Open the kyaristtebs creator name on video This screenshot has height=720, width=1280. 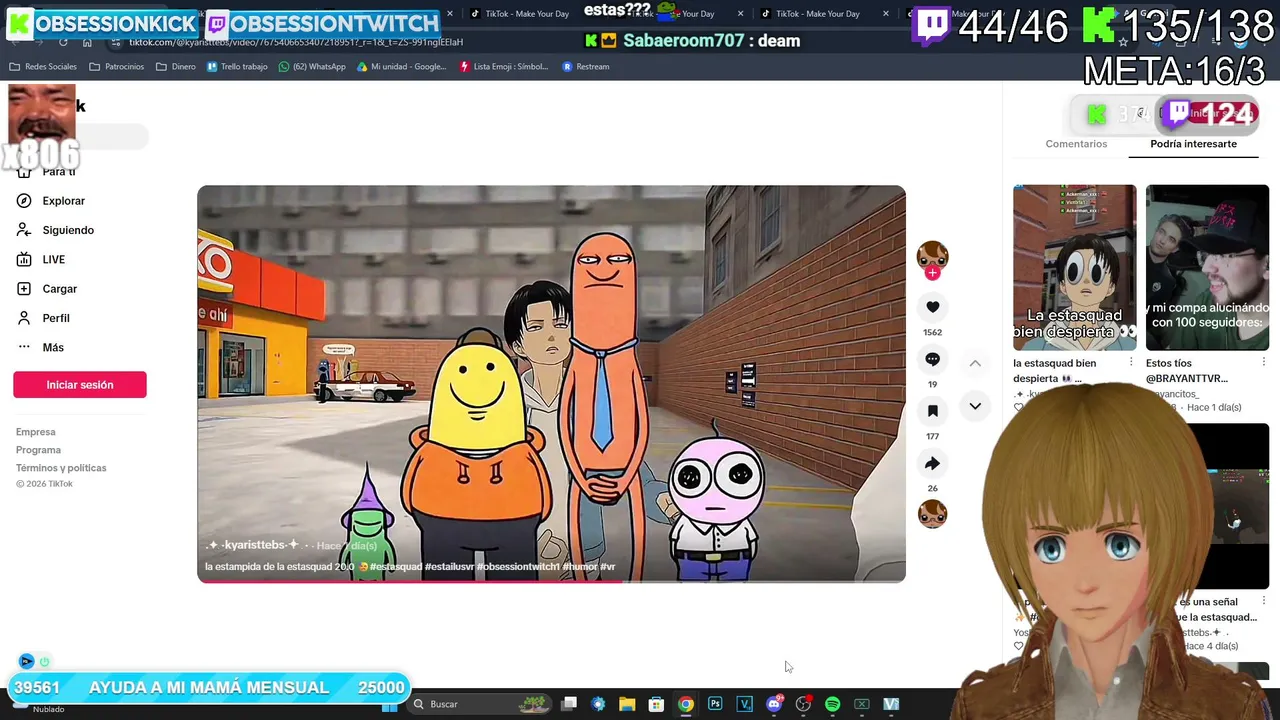252,545
